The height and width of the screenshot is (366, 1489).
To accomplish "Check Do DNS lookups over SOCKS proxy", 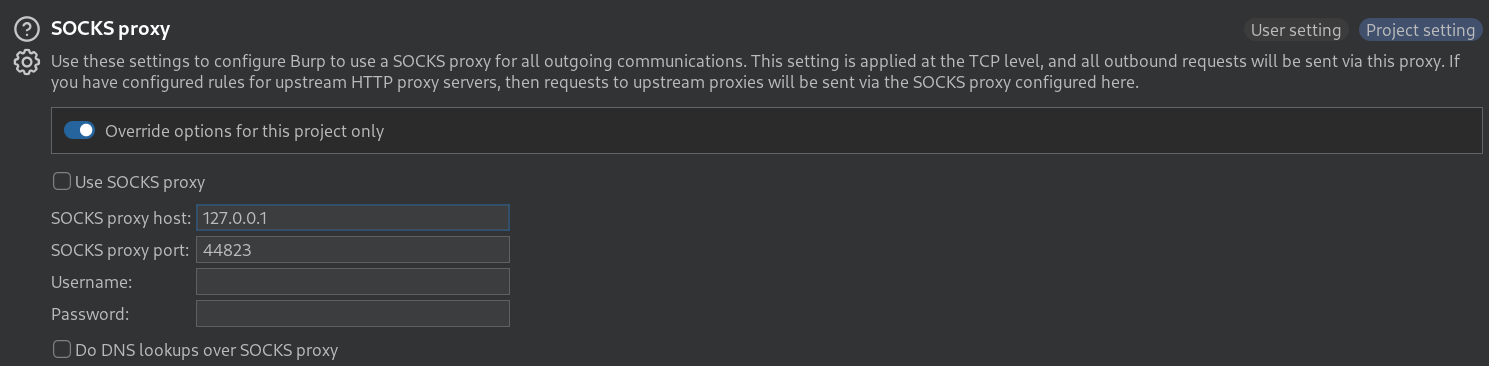I will [x=62, y=350].
